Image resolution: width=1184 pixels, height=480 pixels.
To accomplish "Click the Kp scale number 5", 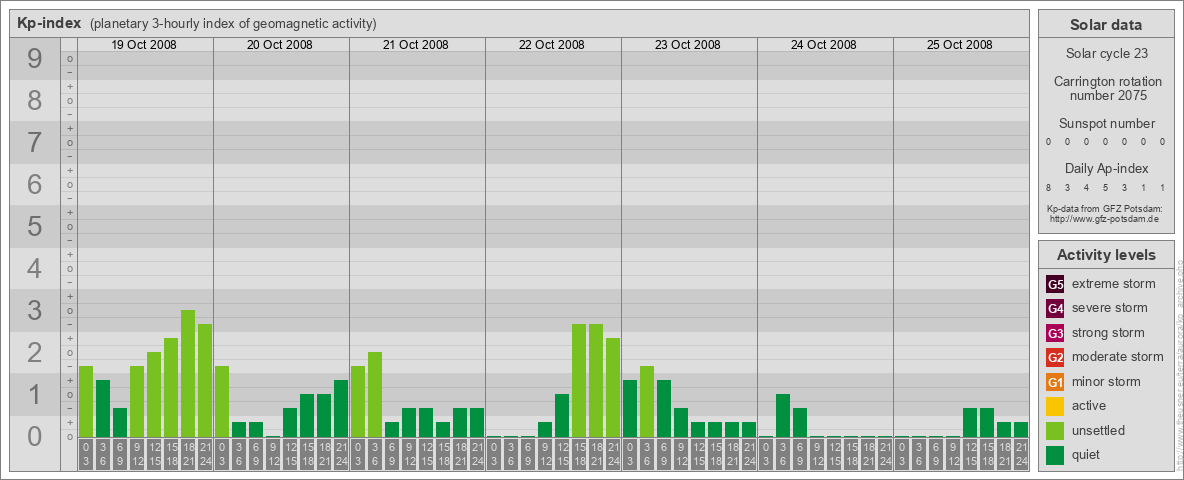I will tap(34, 226).
